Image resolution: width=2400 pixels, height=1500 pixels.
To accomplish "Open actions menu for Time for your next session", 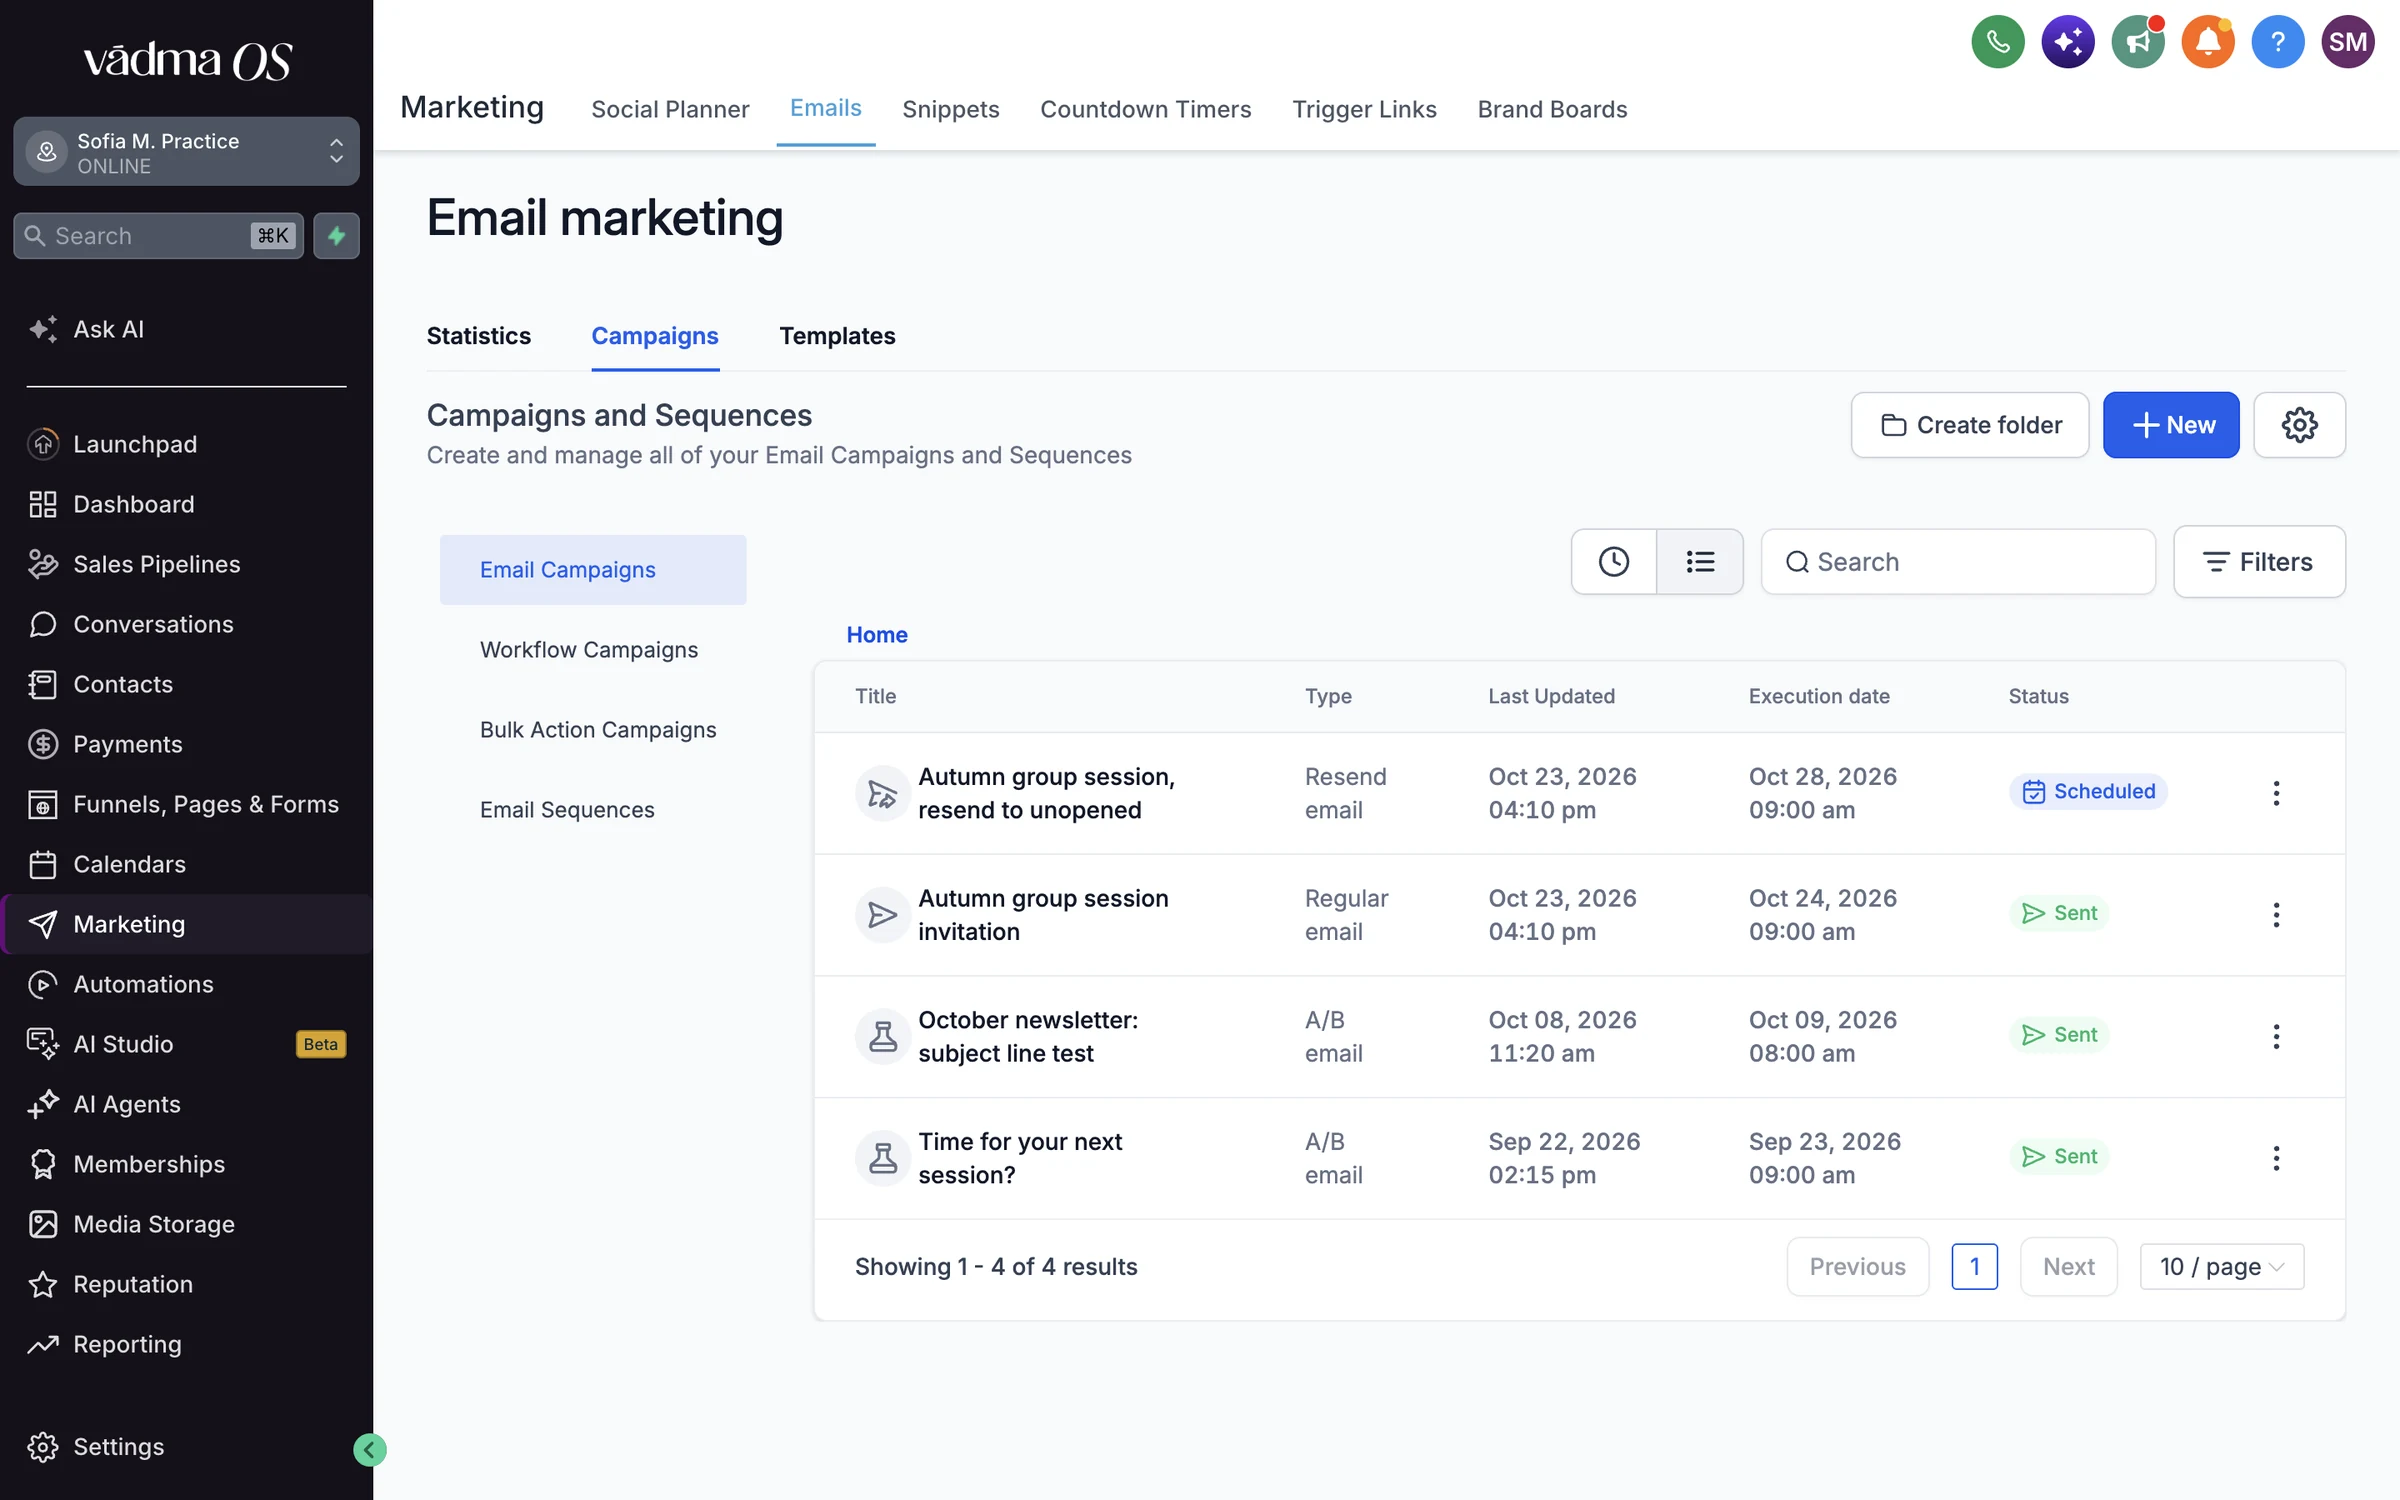I will pyautogui.click(x=2276, y=1158).
